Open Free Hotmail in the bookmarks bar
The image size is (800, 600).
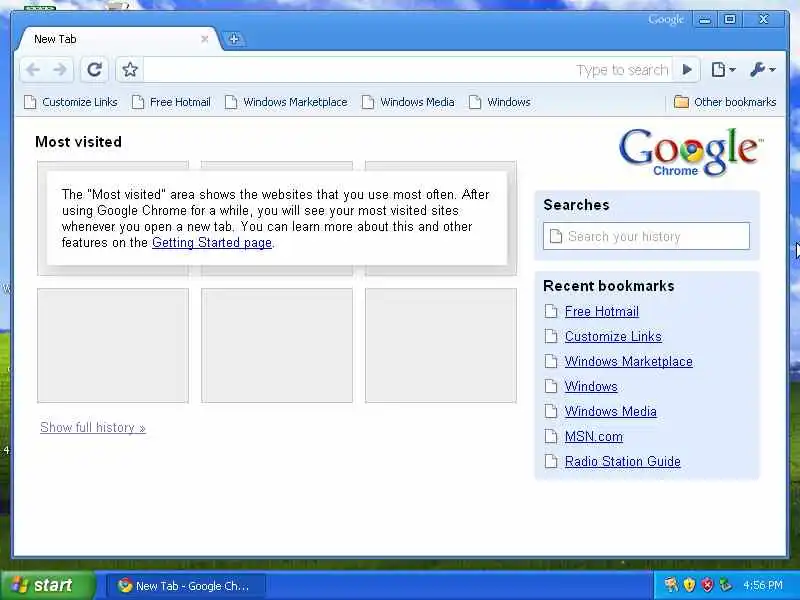[x=171, y=102]
